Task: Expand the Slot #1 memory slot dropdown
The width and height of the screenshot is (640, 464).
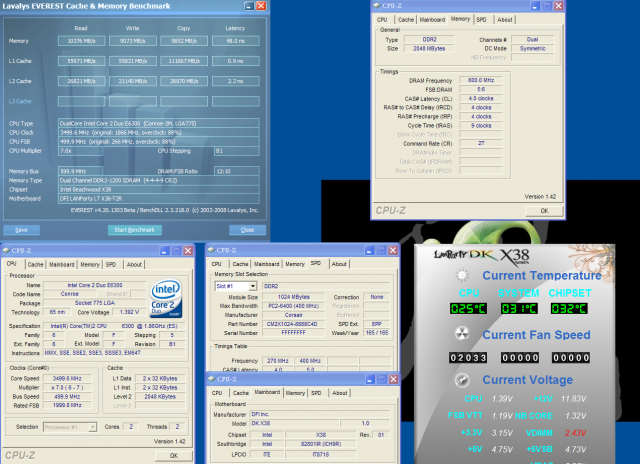Action: tap(253, 286)
